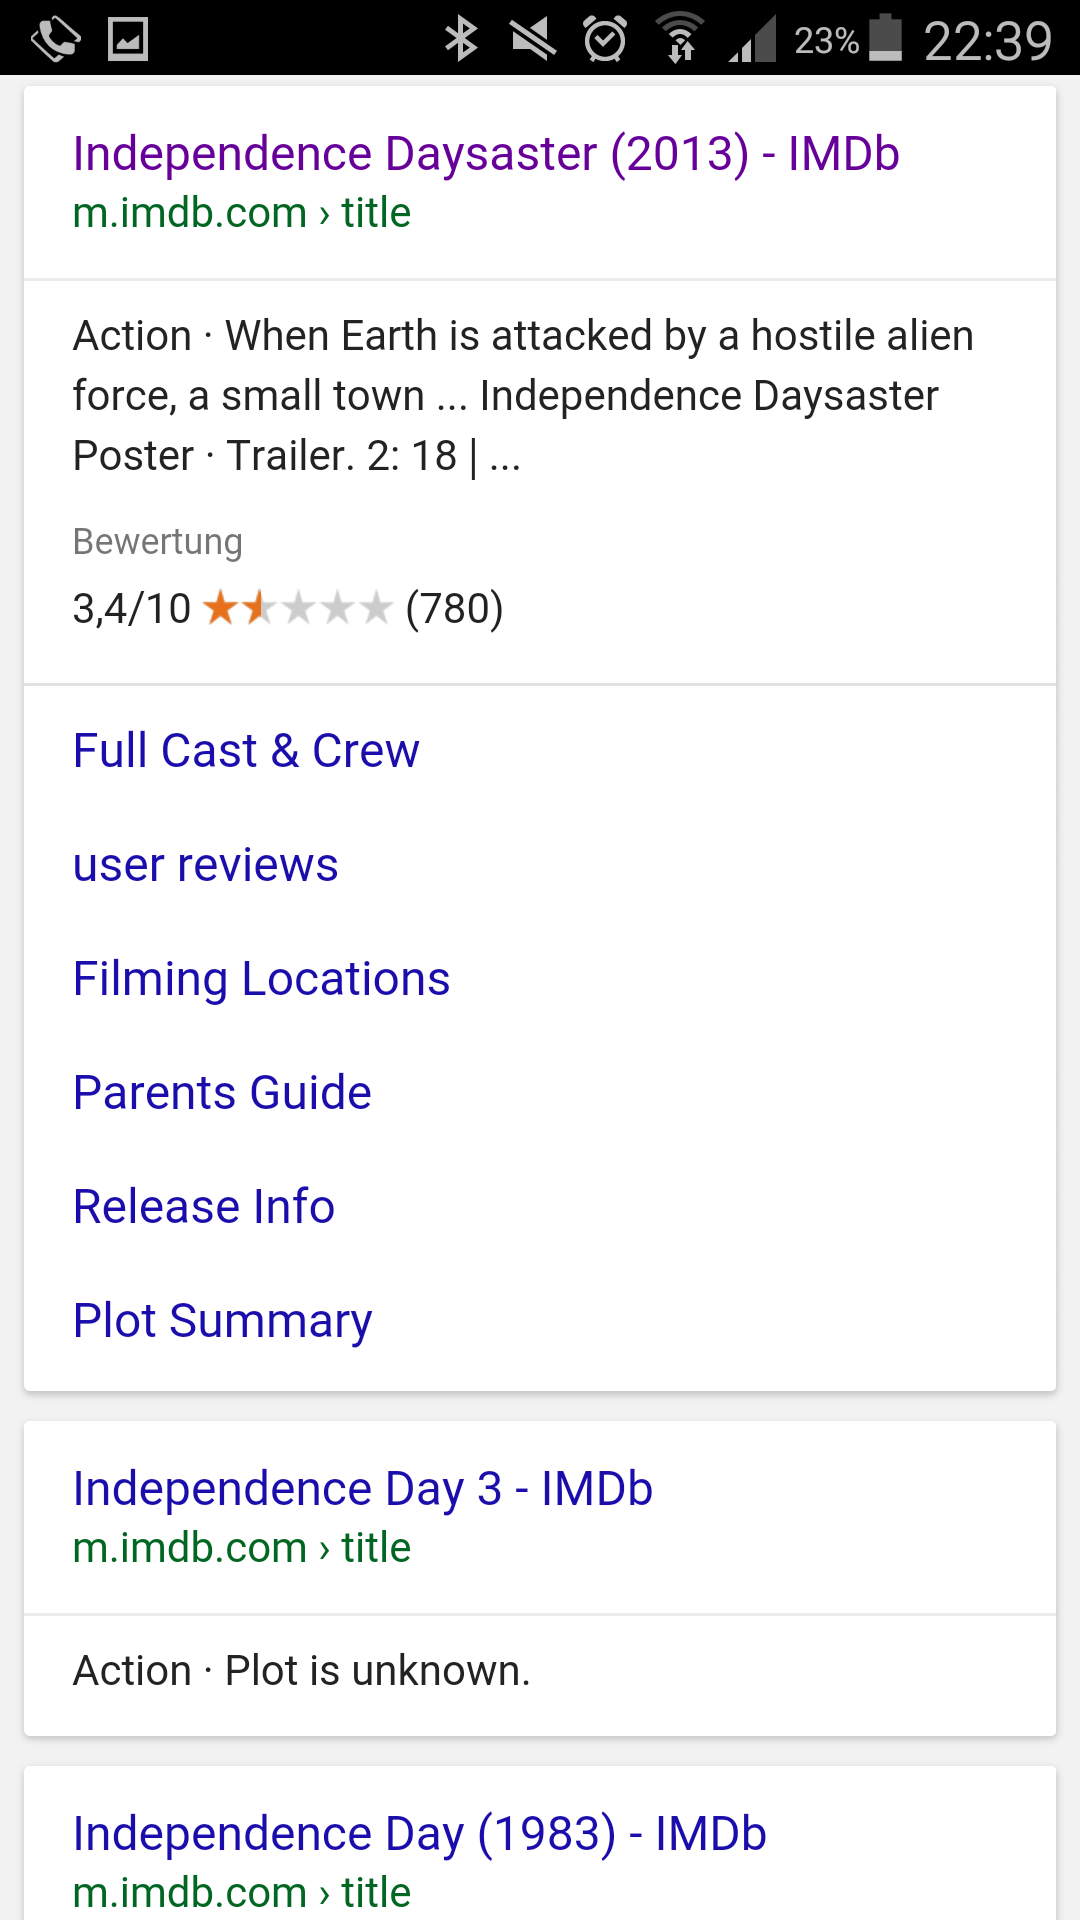Open the user reviews link
The height and width of the screenshot is (1920, 1080).
coord(206,865)
